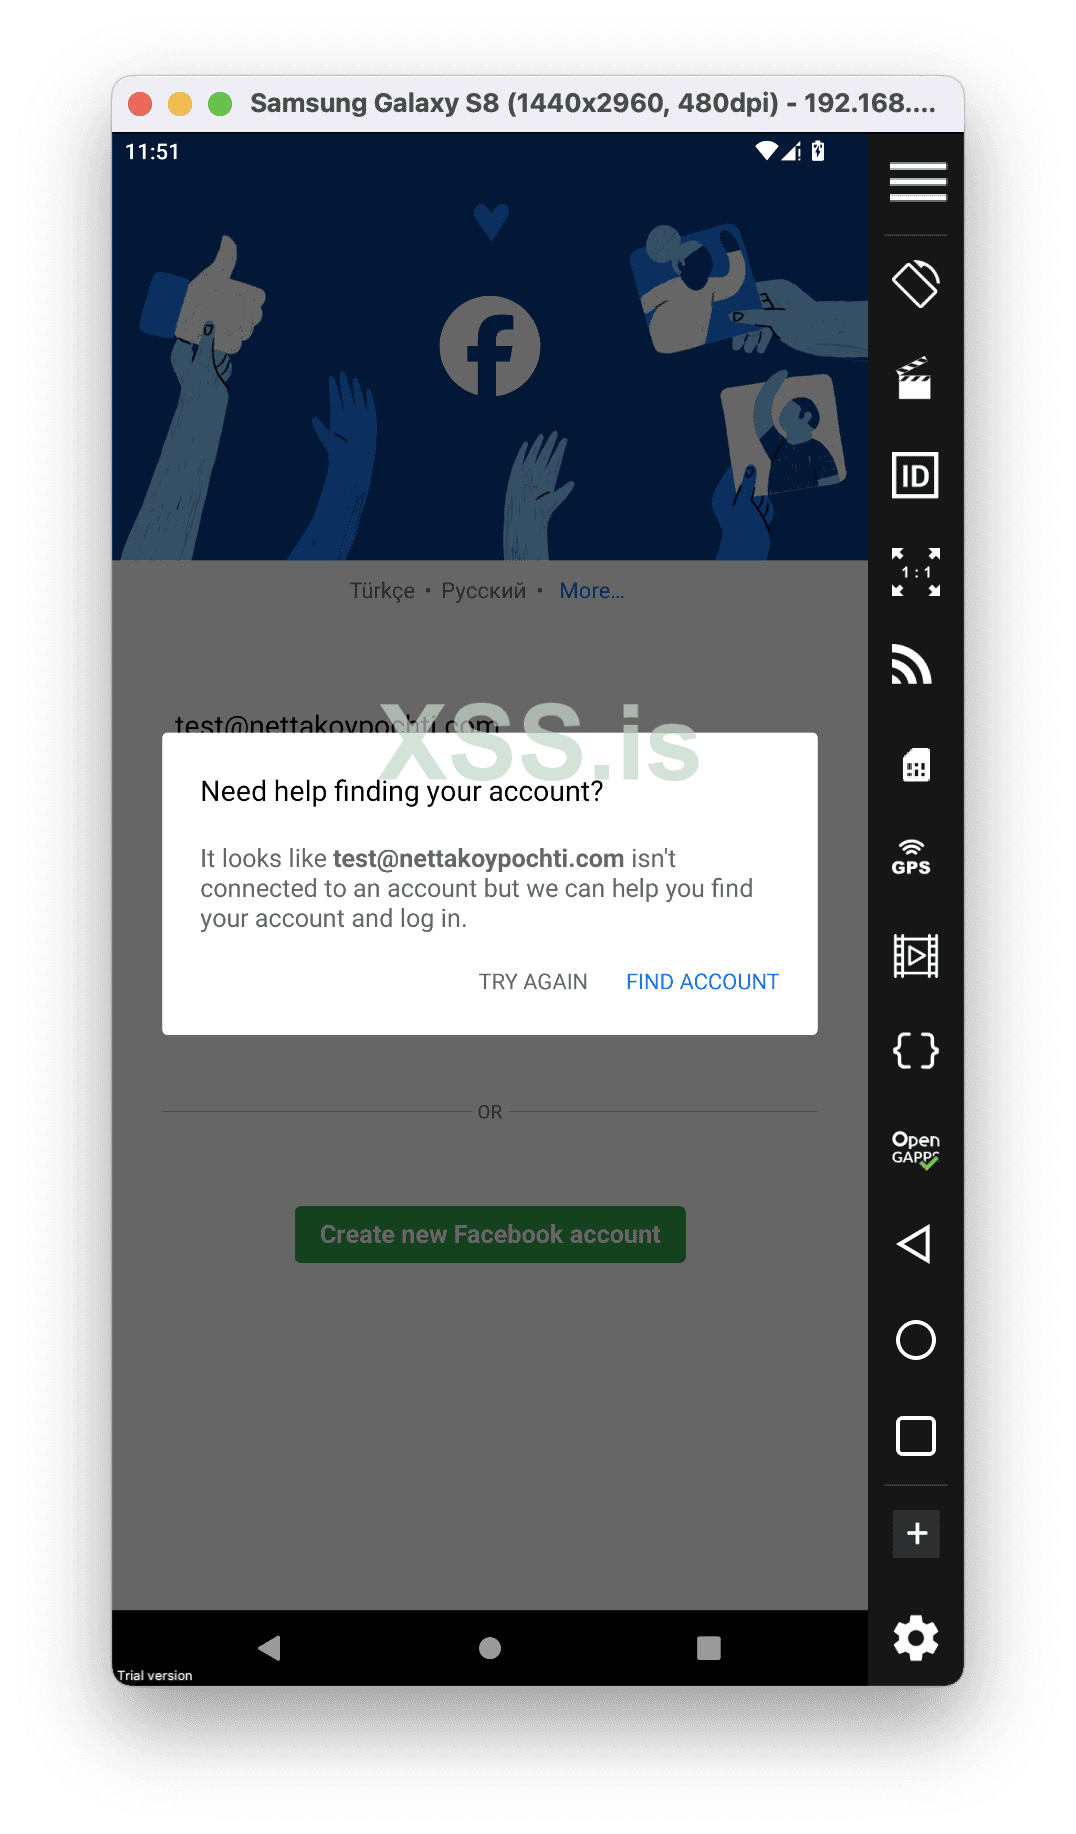The image size is (1076, 1834).
Task: Open emulator settings gear
Action: (916, 1638)
